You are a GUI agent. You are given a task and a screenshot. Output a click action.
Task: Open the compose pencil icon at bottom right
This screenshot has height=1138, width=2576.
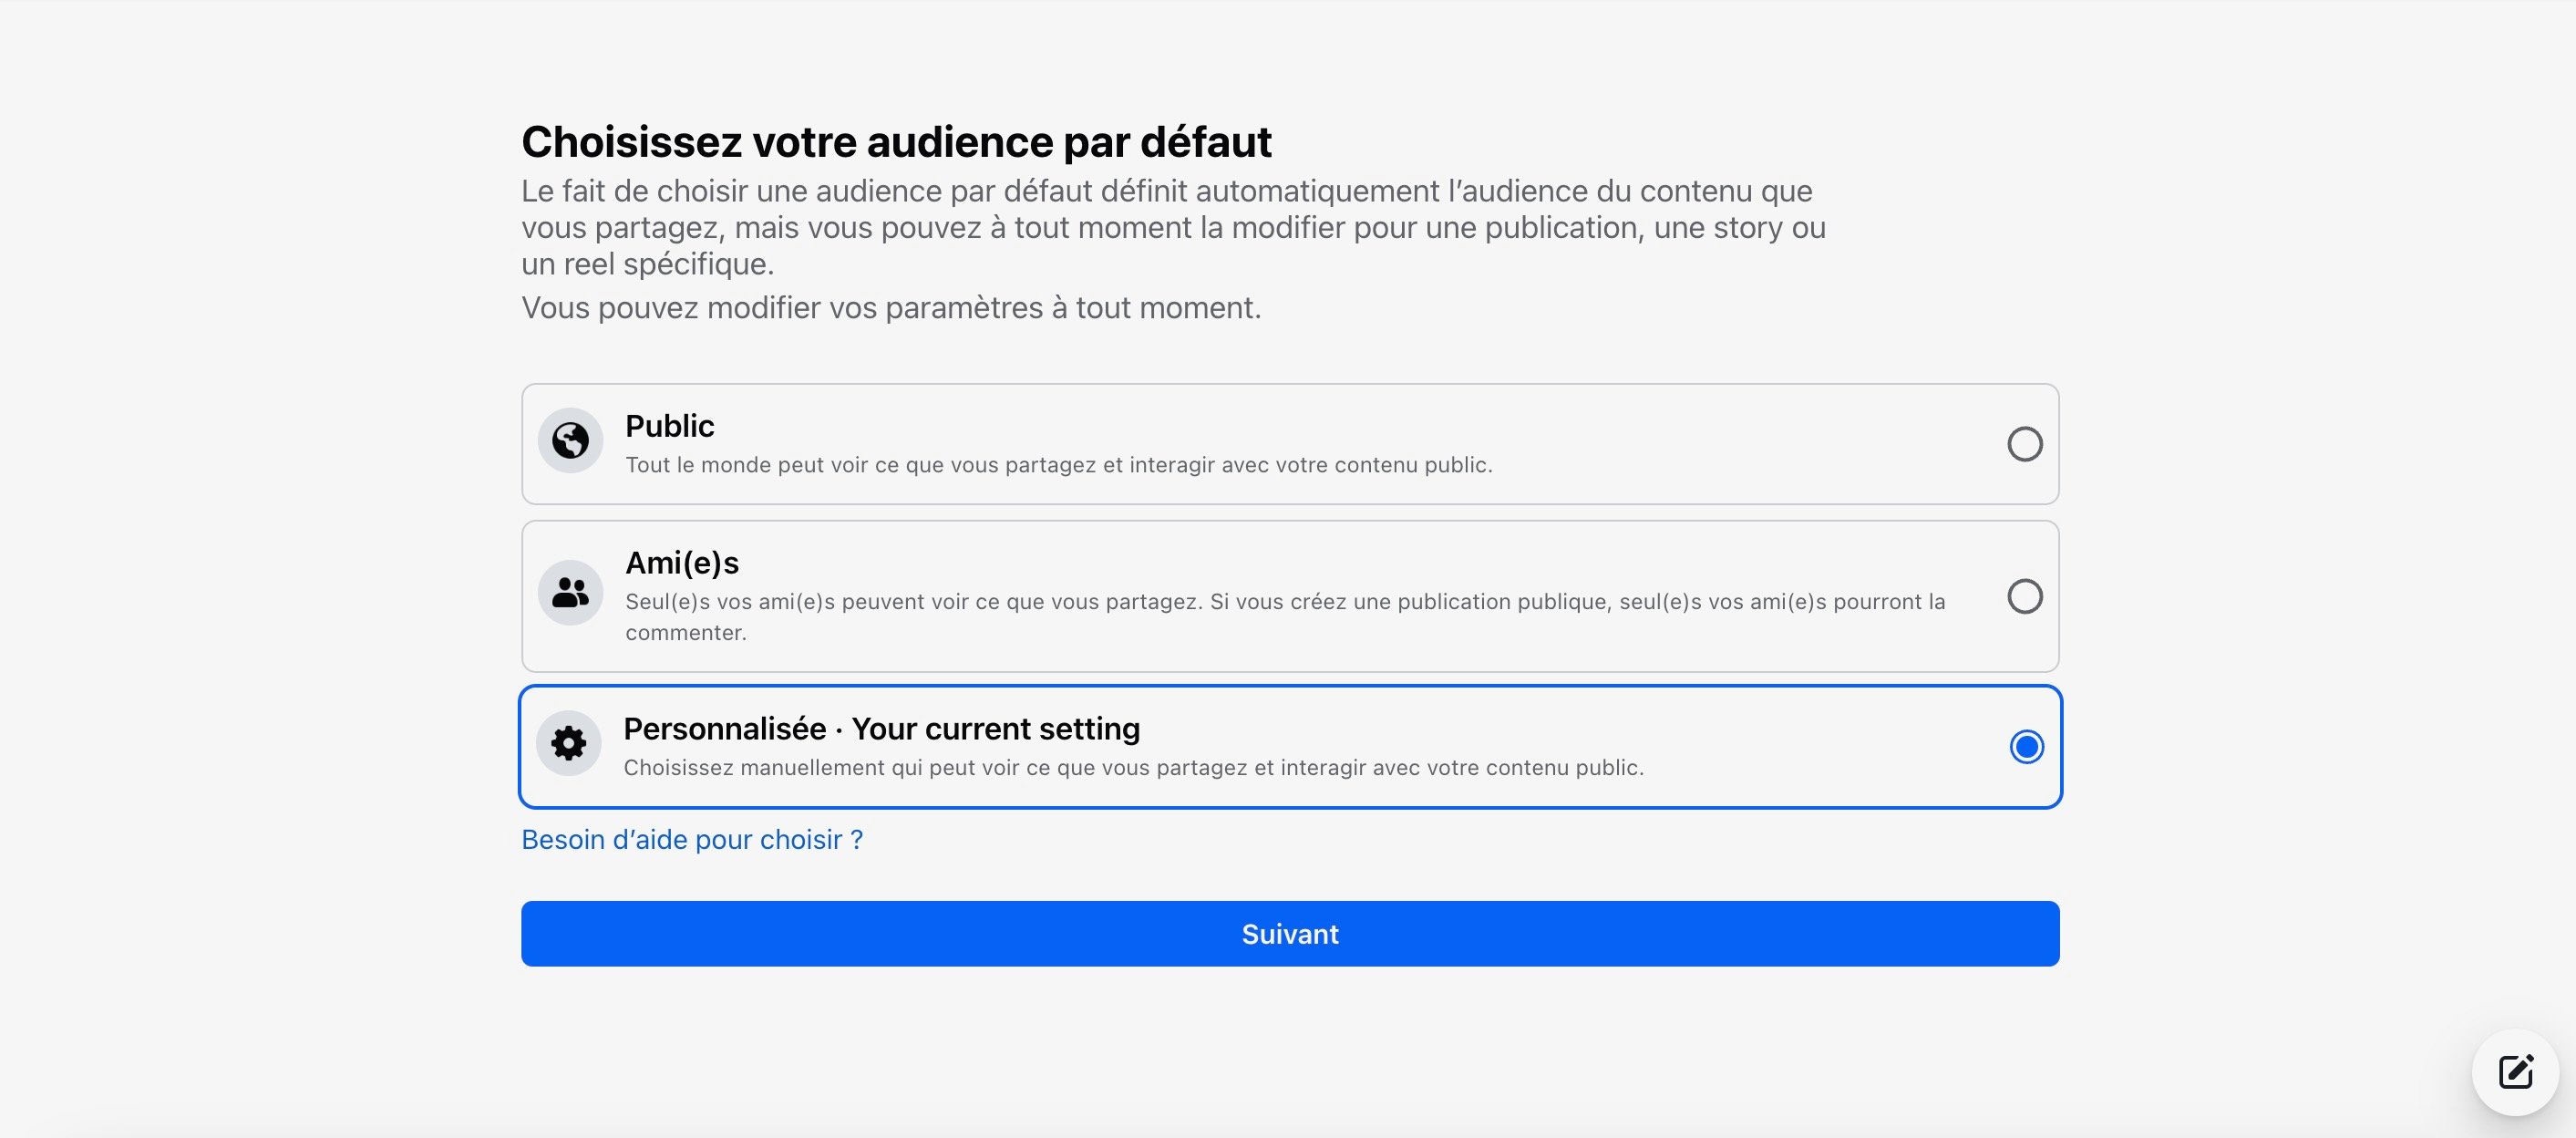[2514, 1071]
